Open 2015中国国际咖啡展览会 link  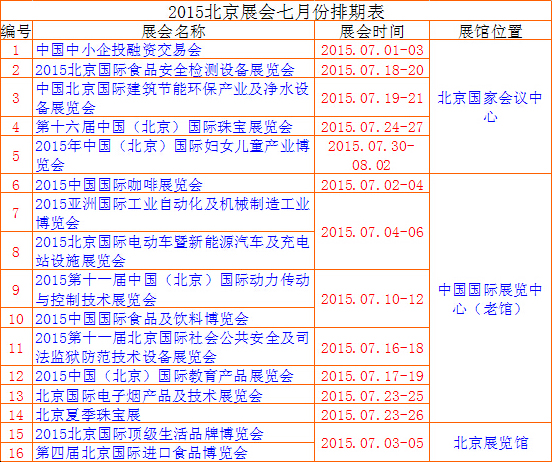tap(119, 185)
